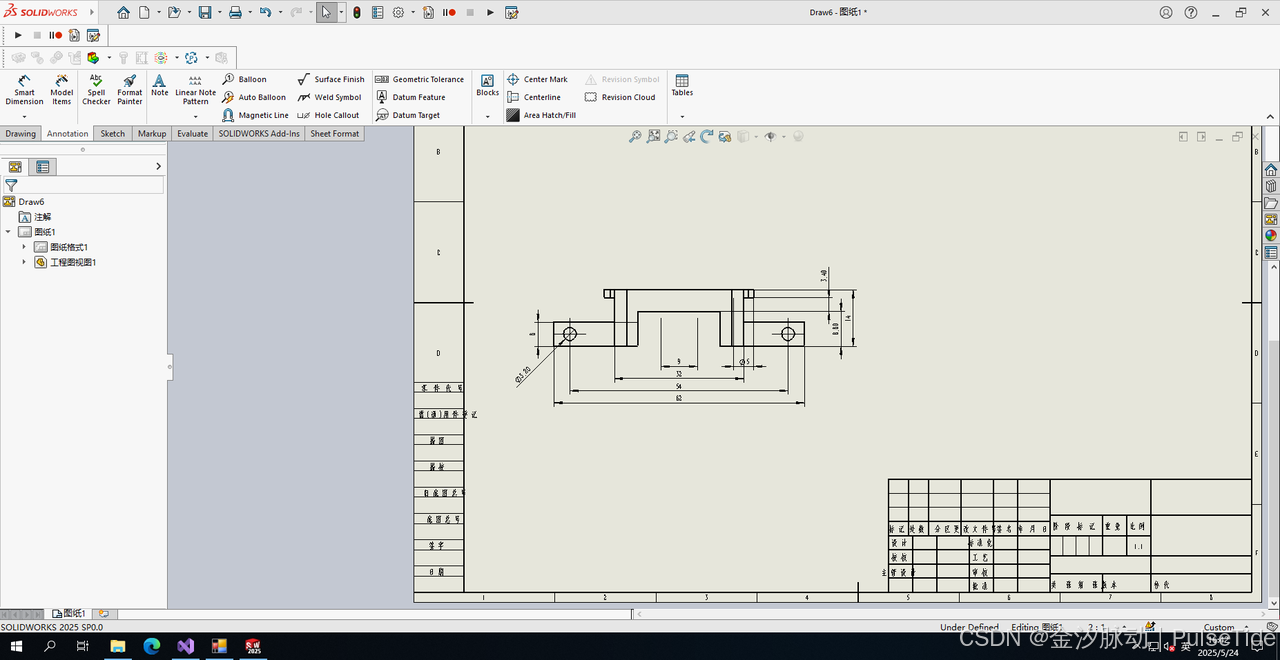
Task: Insert a Magnetic Line
Action: [255, 115]
